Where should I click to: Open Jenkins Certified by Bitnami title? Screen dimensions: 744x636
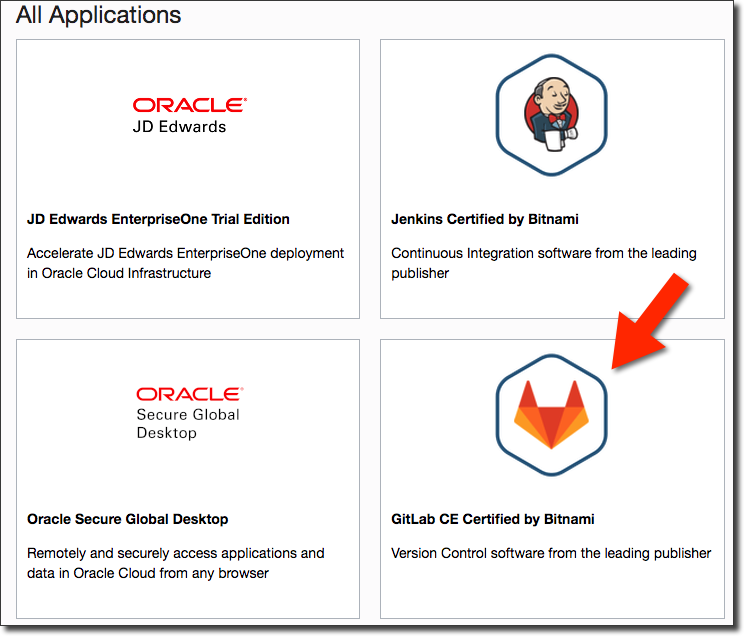484,219
